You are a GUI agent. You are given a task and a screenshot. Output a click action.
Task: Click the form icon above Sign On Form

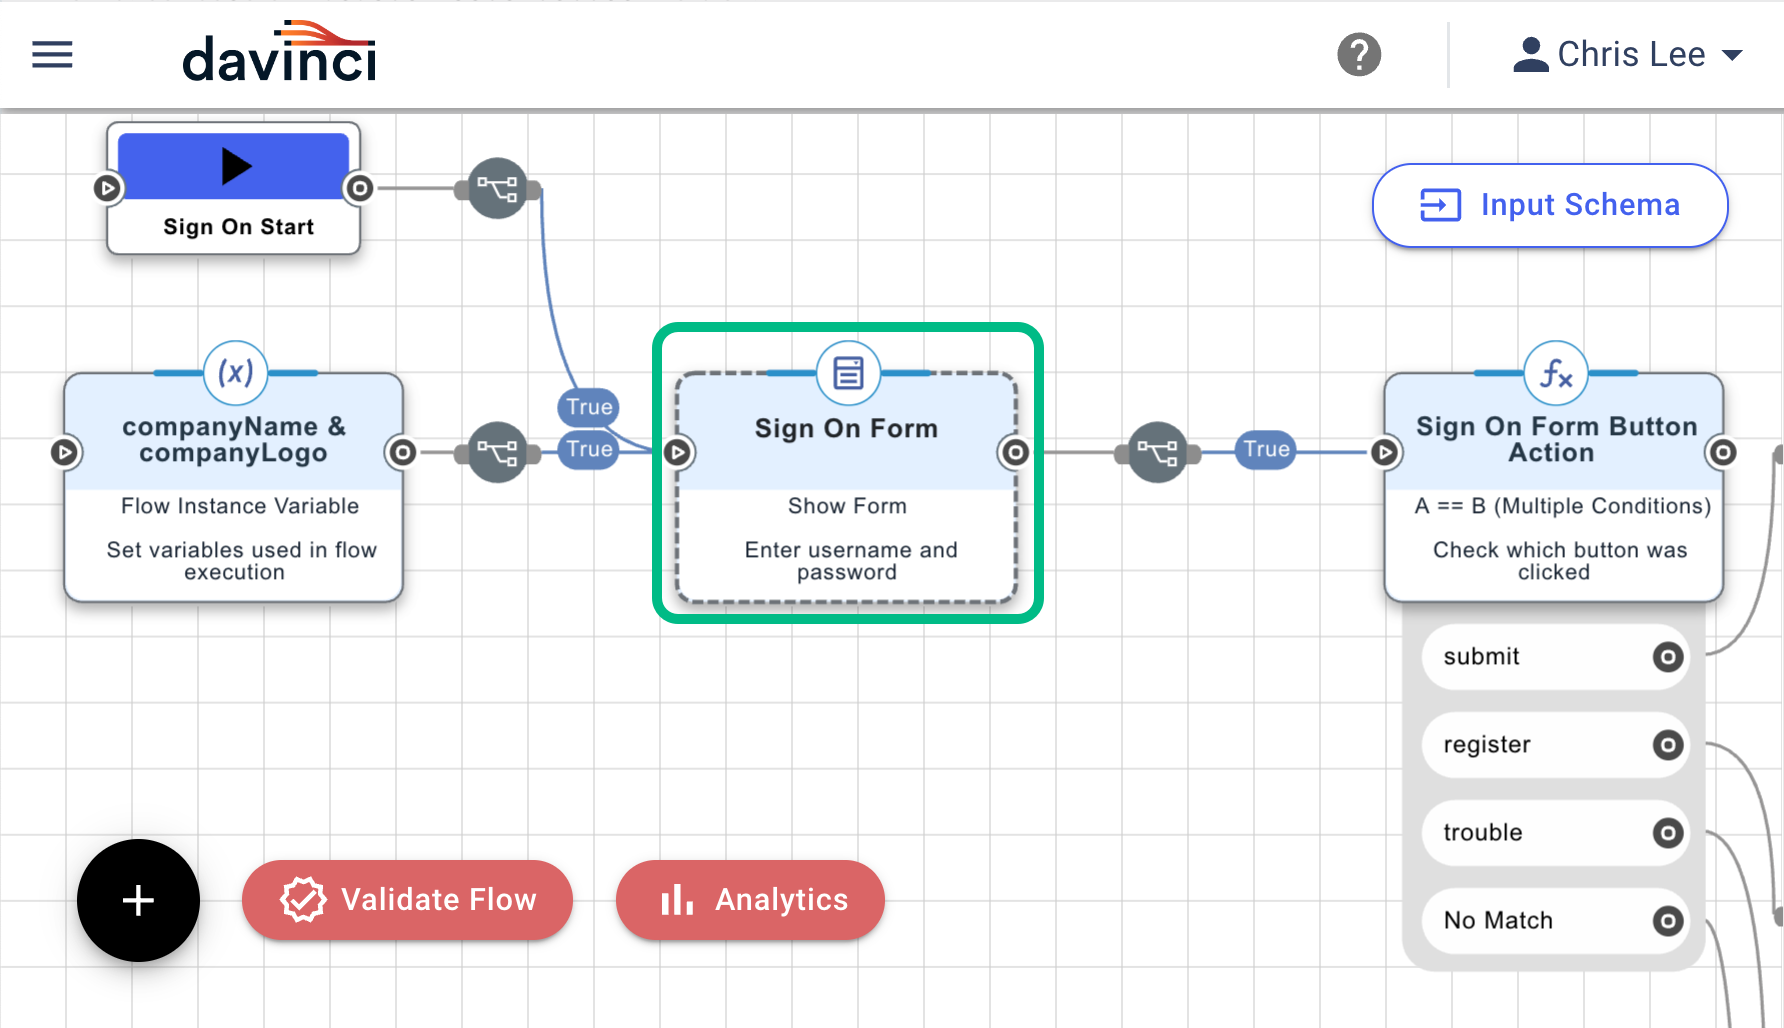pyautogui.click(x=847, y=373)
